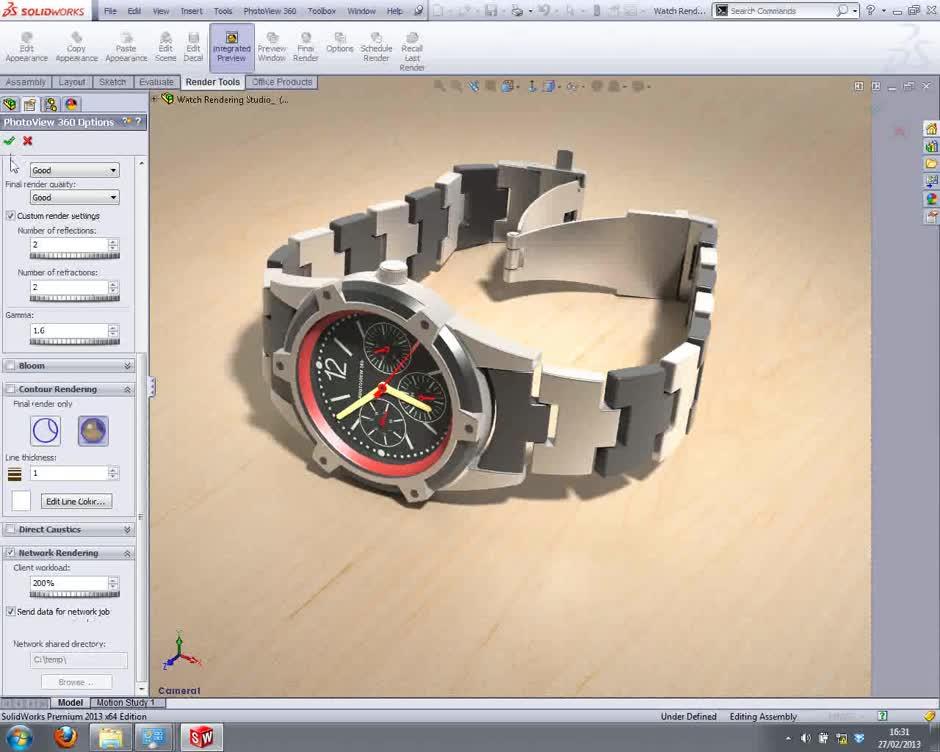
Task: Expand the Bloom section
Action: click(x=127, y=366)
